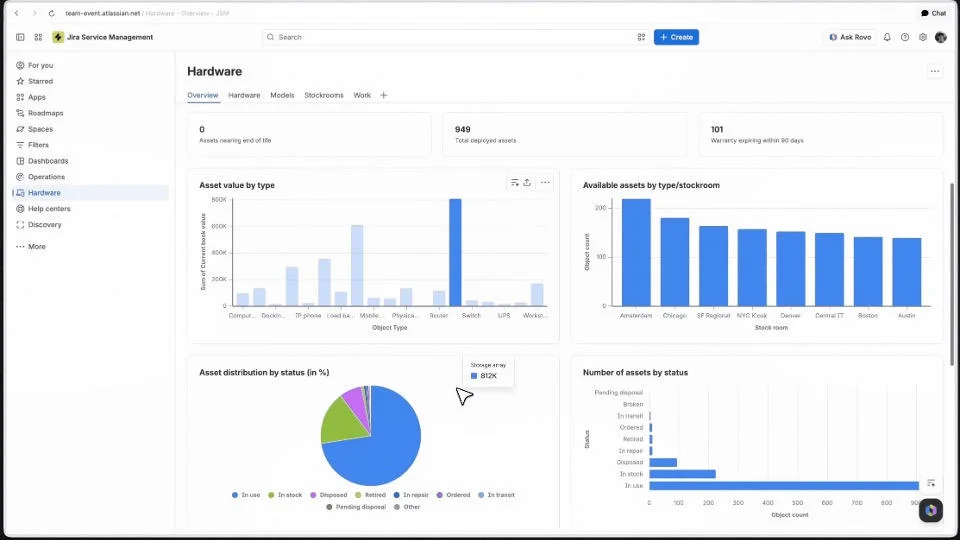Click the page vertical scrollbar

(x=952, y=274)
